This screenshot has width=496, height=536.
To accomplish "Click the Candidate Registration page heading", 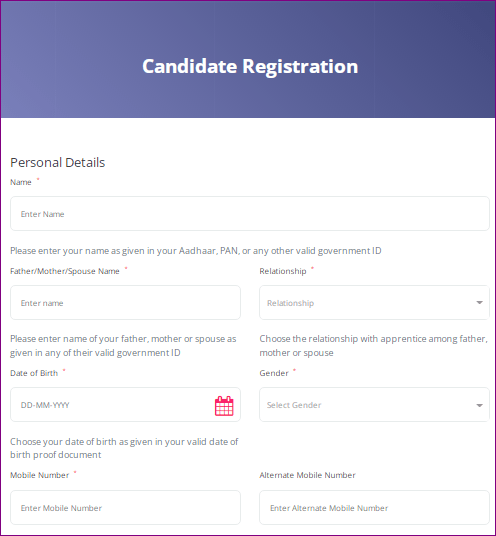I will 250,66.
